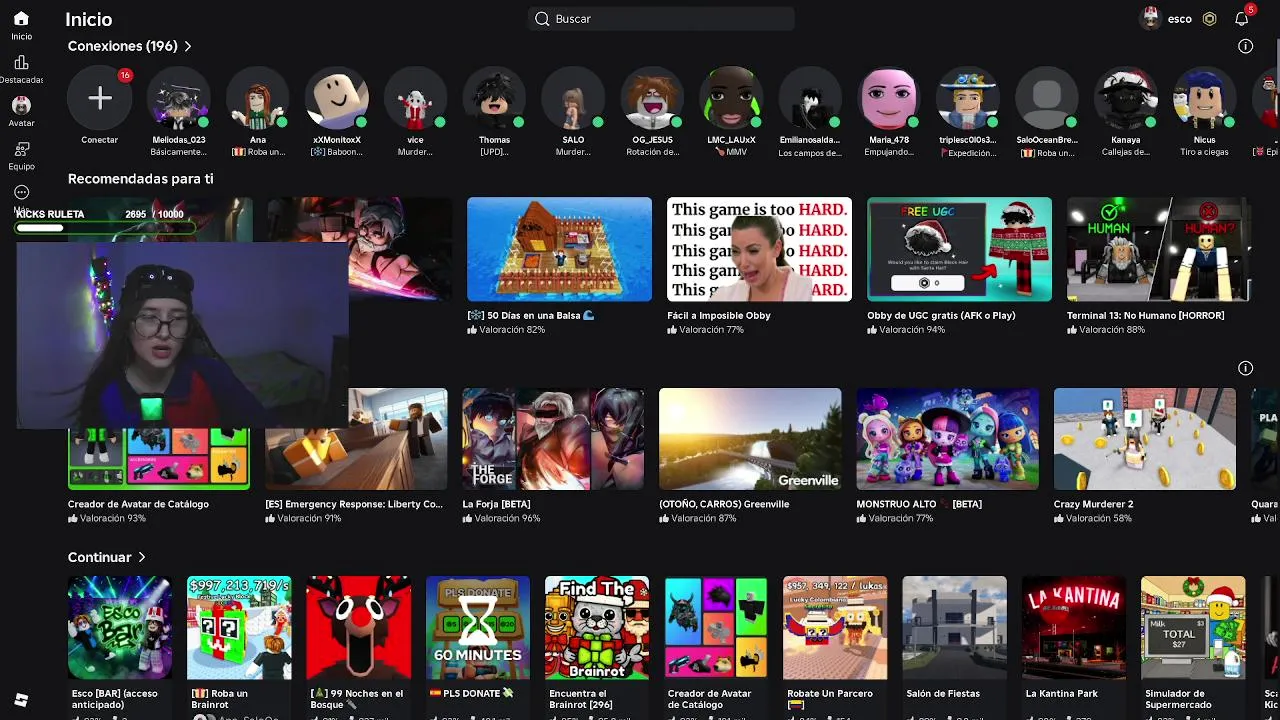1280x720 pixels.
Task: Open the info icon beside Conexiones row
Action: [1245, 46]
